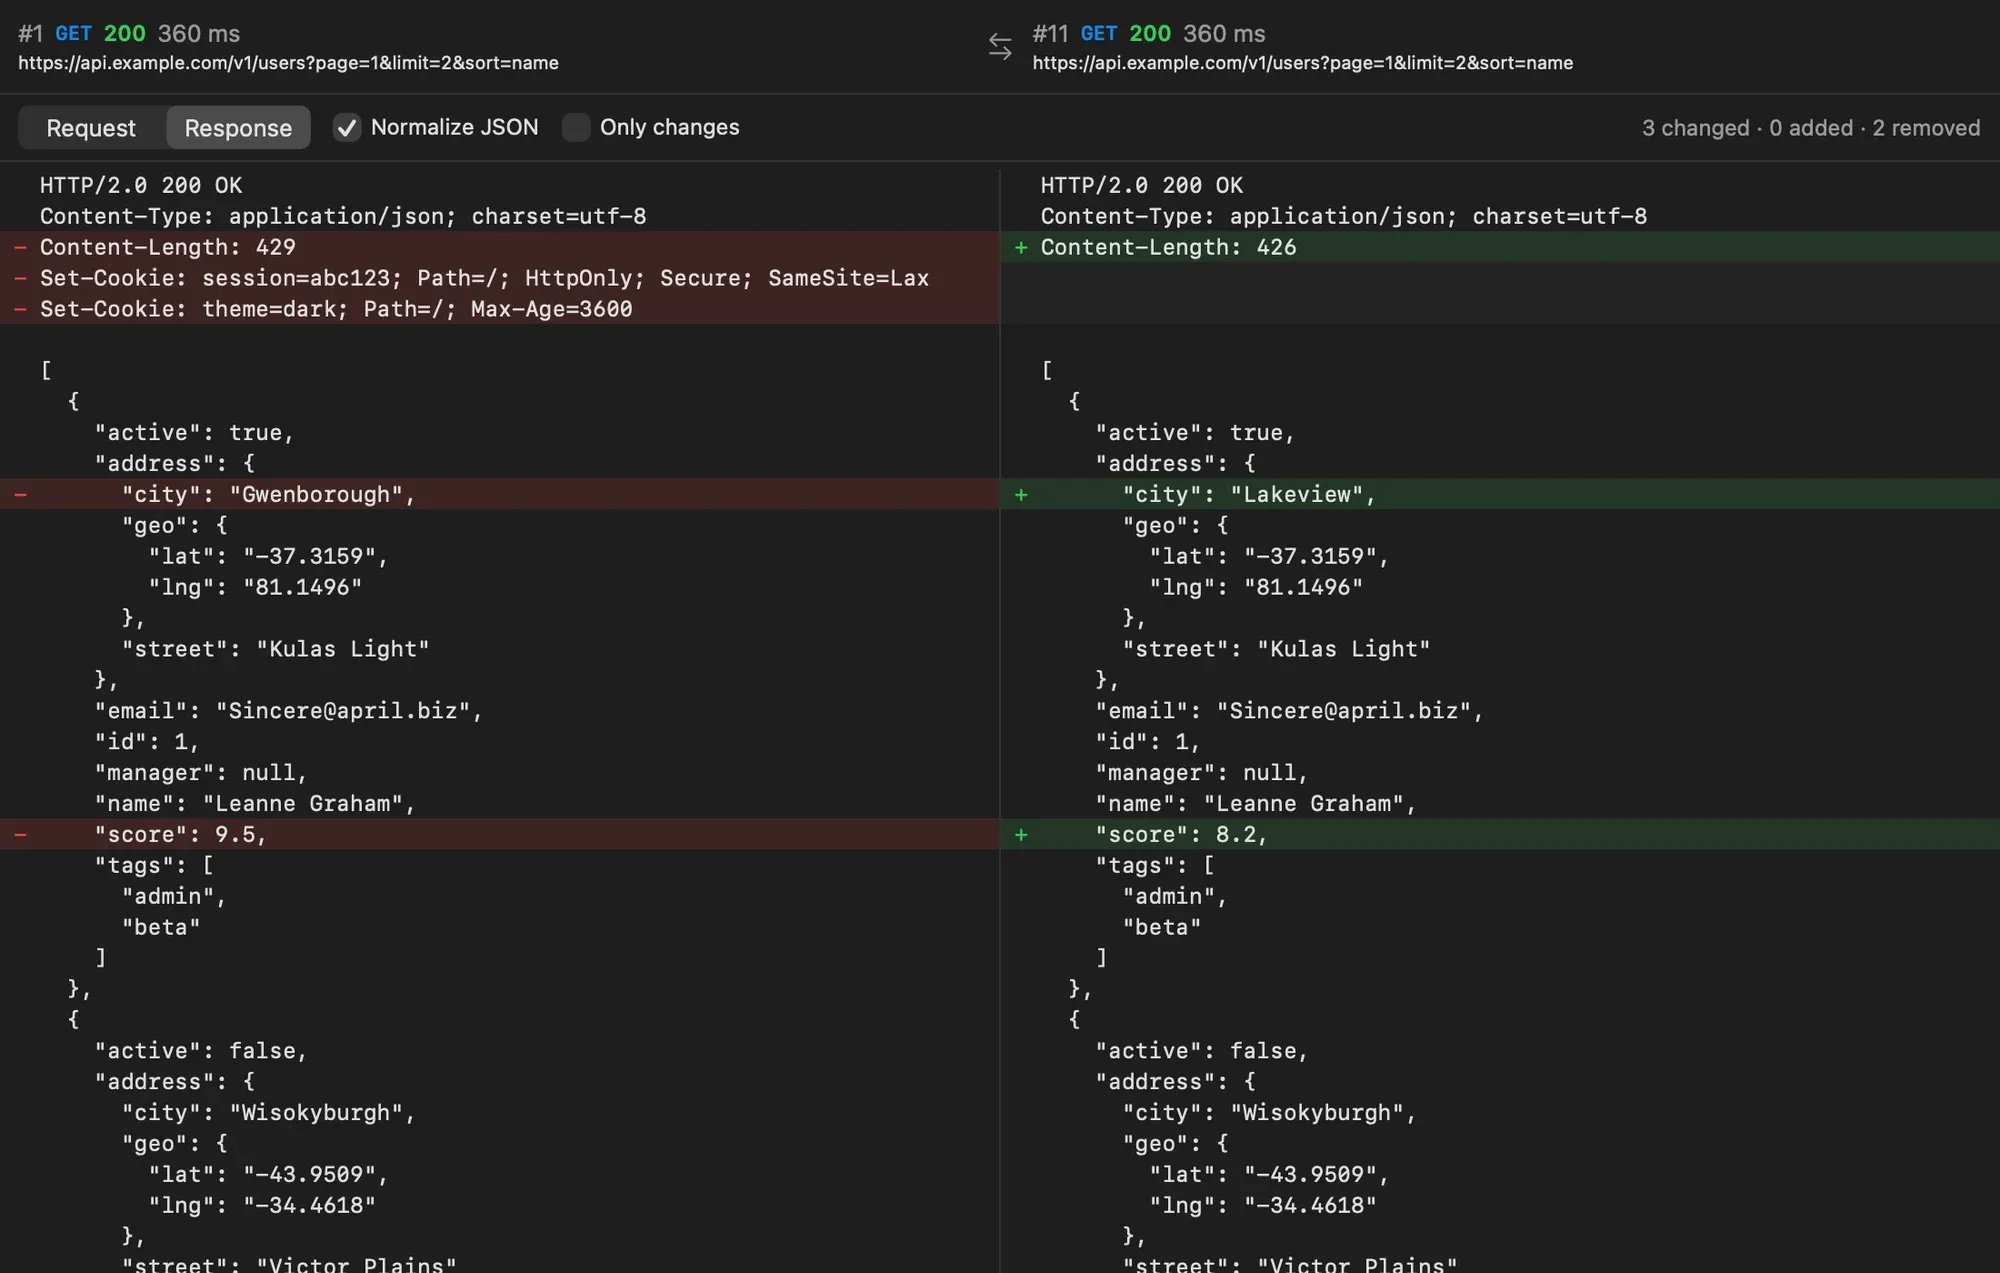Click added line '"score": 8.2'

point(1500,834)
